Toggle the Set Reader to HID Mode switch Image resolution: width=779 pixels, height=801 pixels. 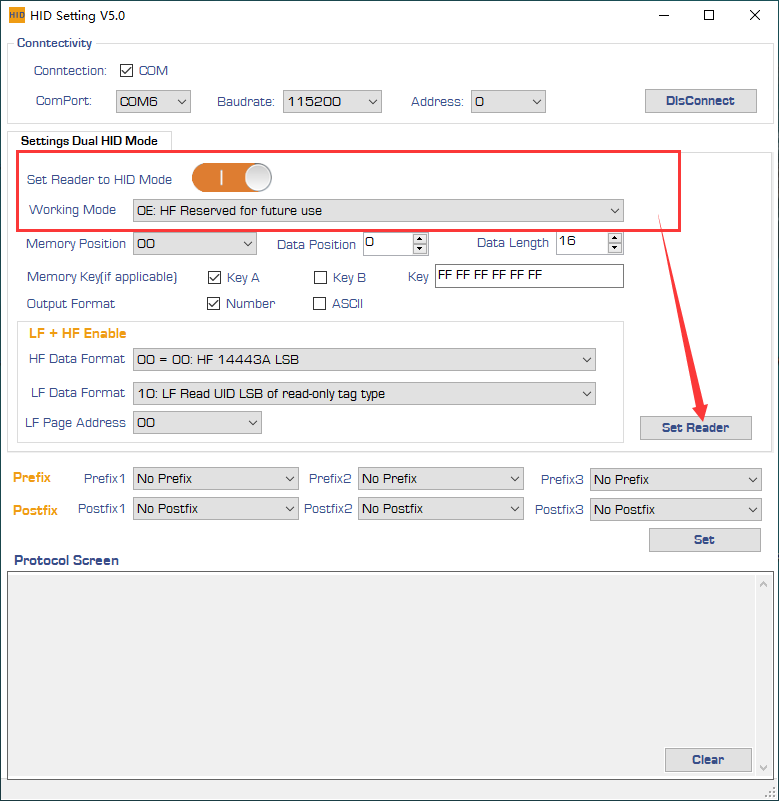coord(232,178)
